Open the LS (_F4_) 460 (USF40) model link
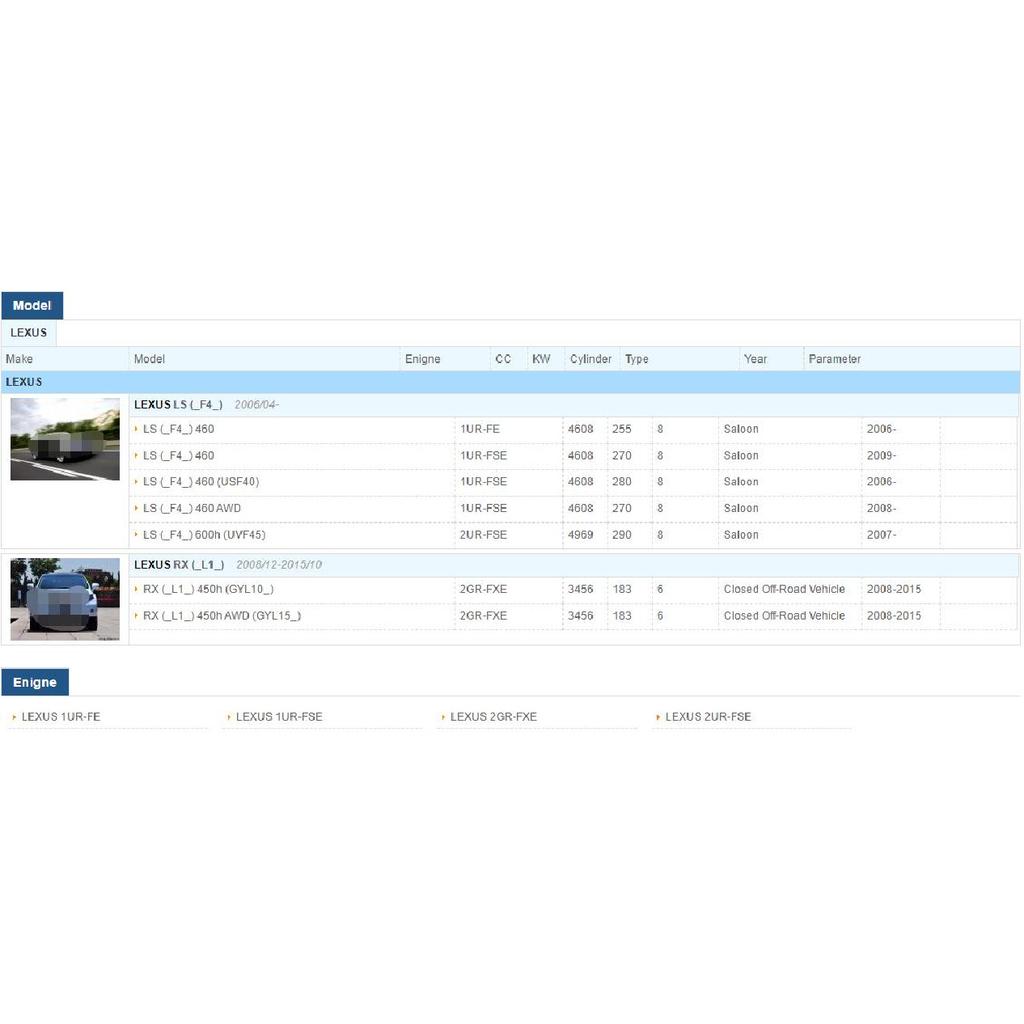 tap(201, 482)
